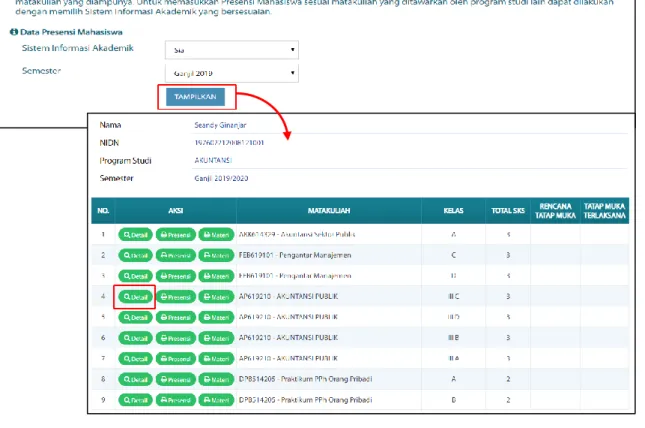Click the III B class cell

[453, 338]
